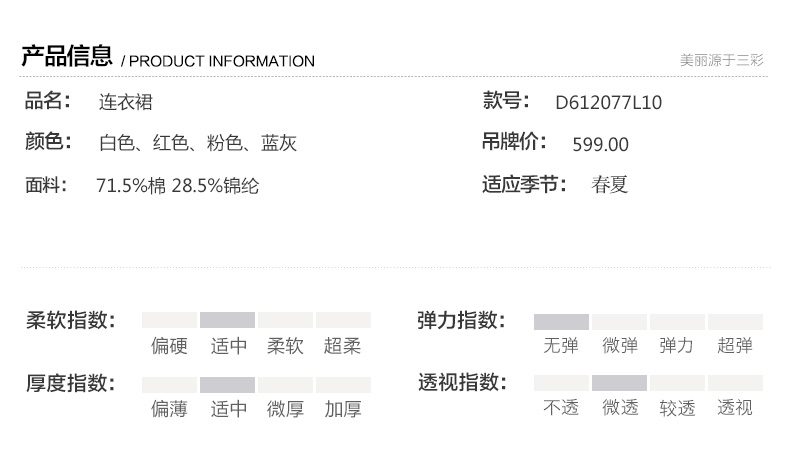Select the 适中 thickness segment bar
790x469 pixels.
coord(227,385)
